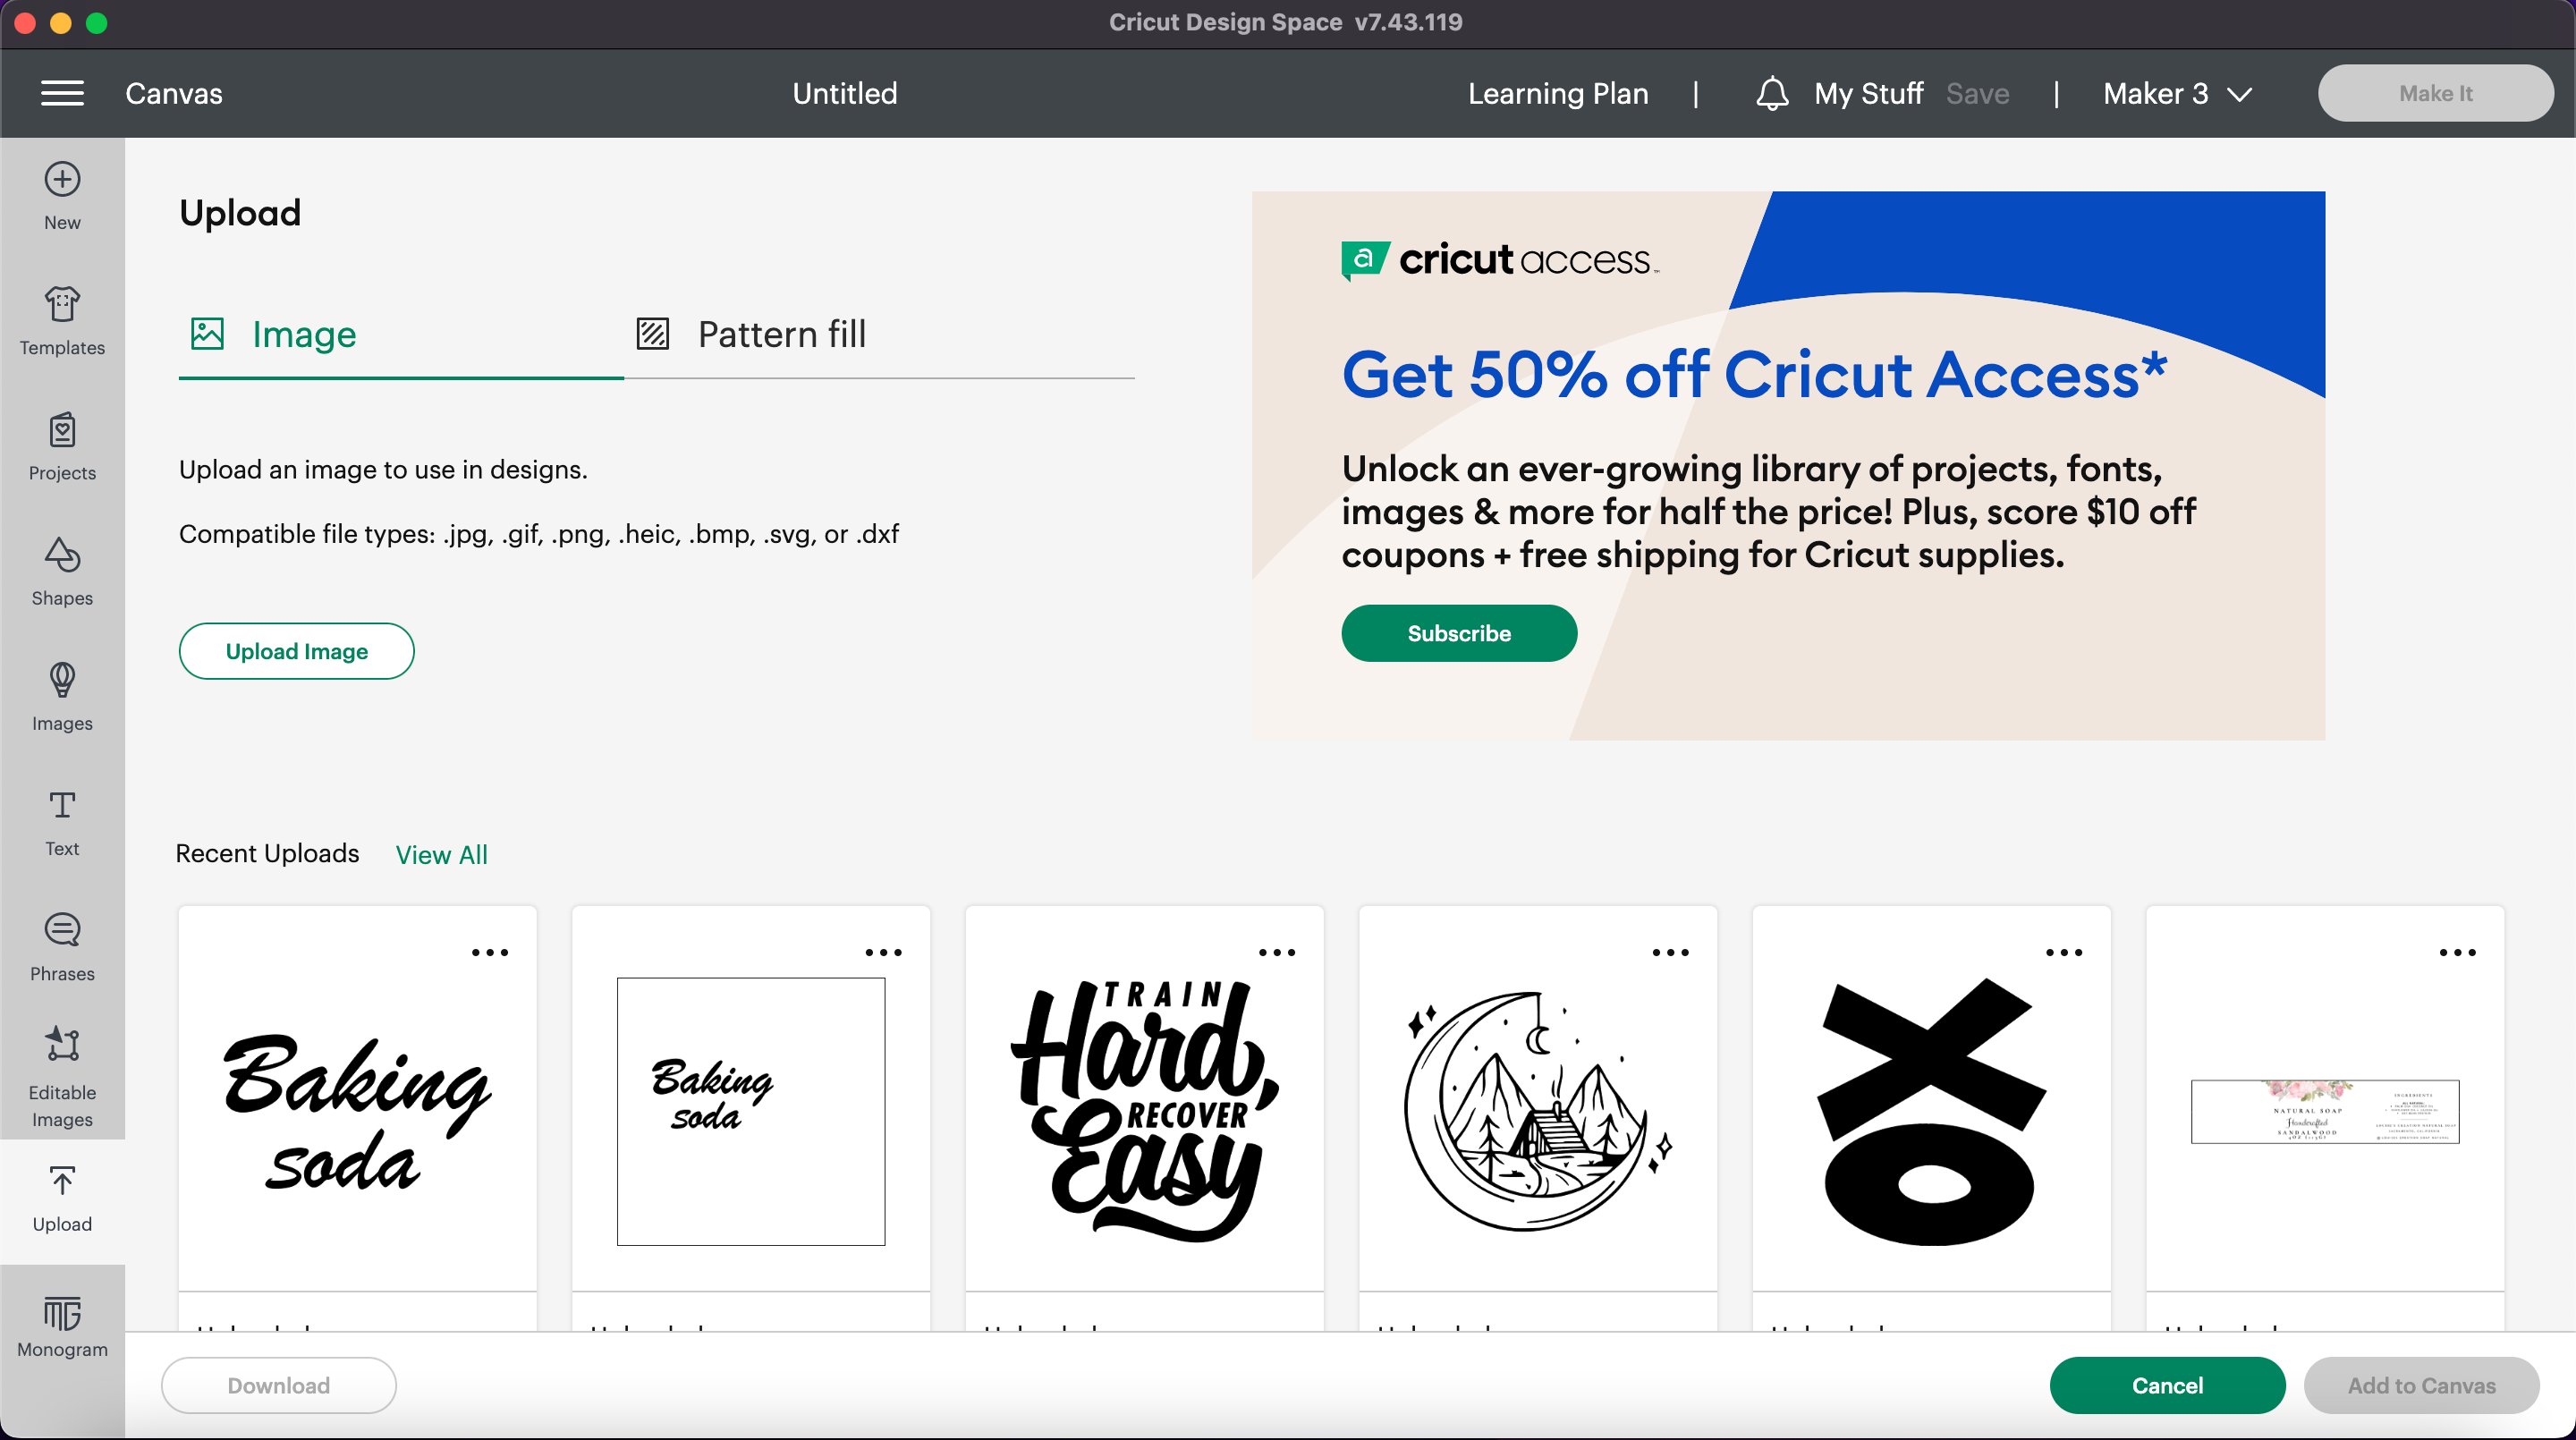The image size is (2576, 1440).
Task: Click the New project plus icon
Action: click(62, 181)
